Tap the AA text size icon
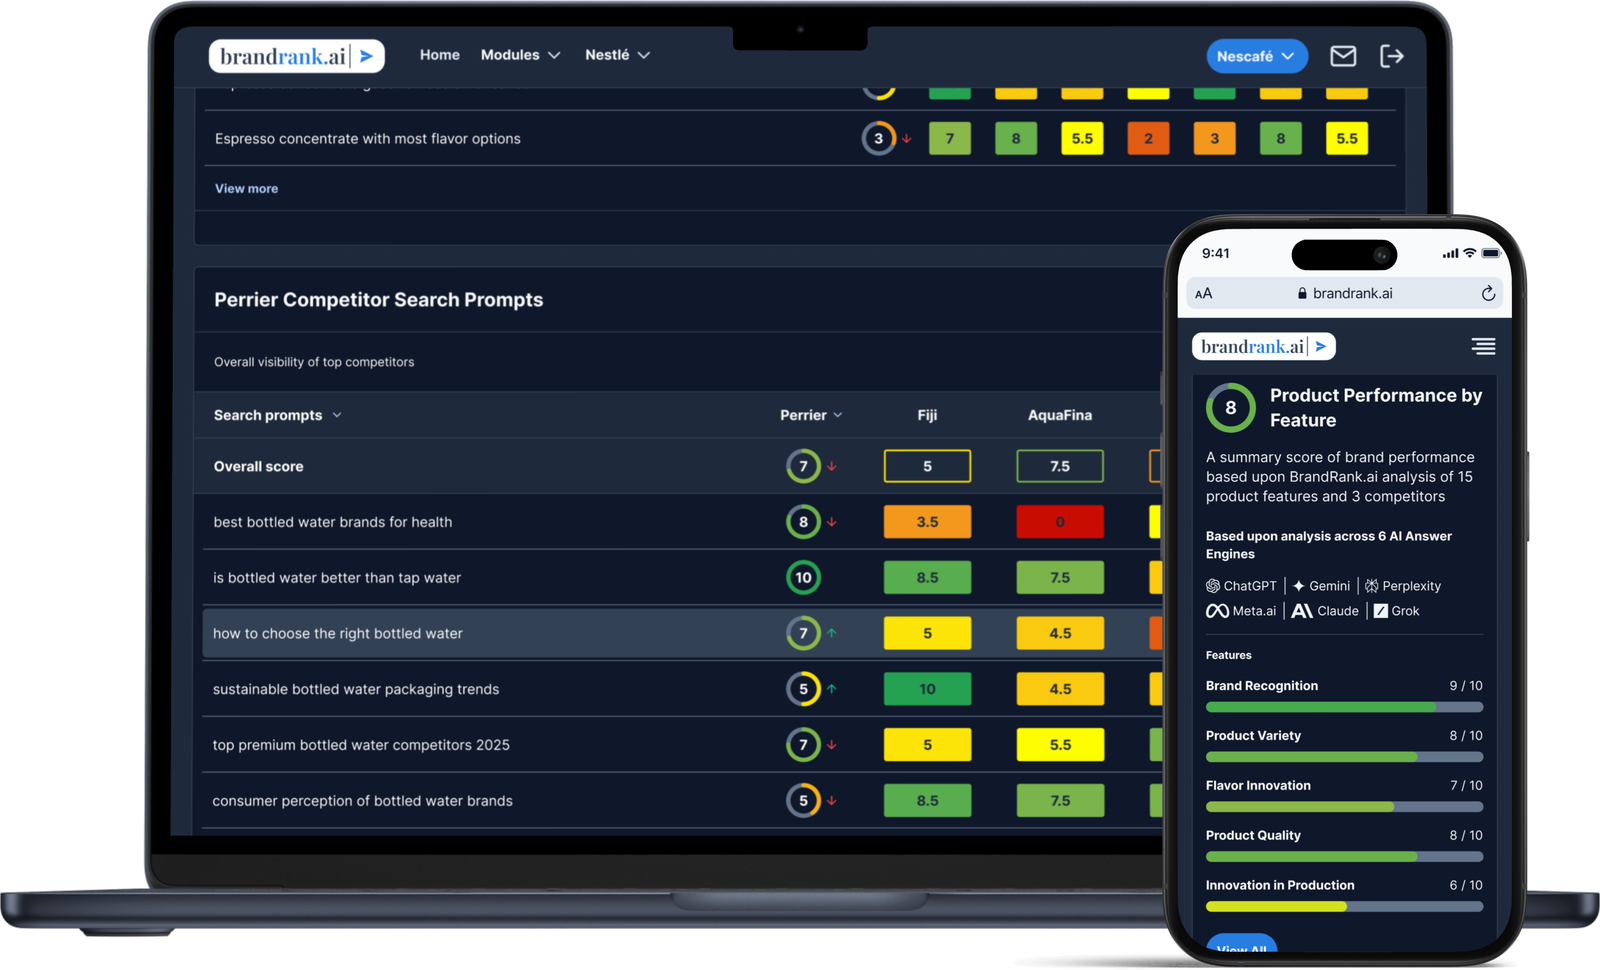The image size is (1600, 970). click(x=1204, y=293)
